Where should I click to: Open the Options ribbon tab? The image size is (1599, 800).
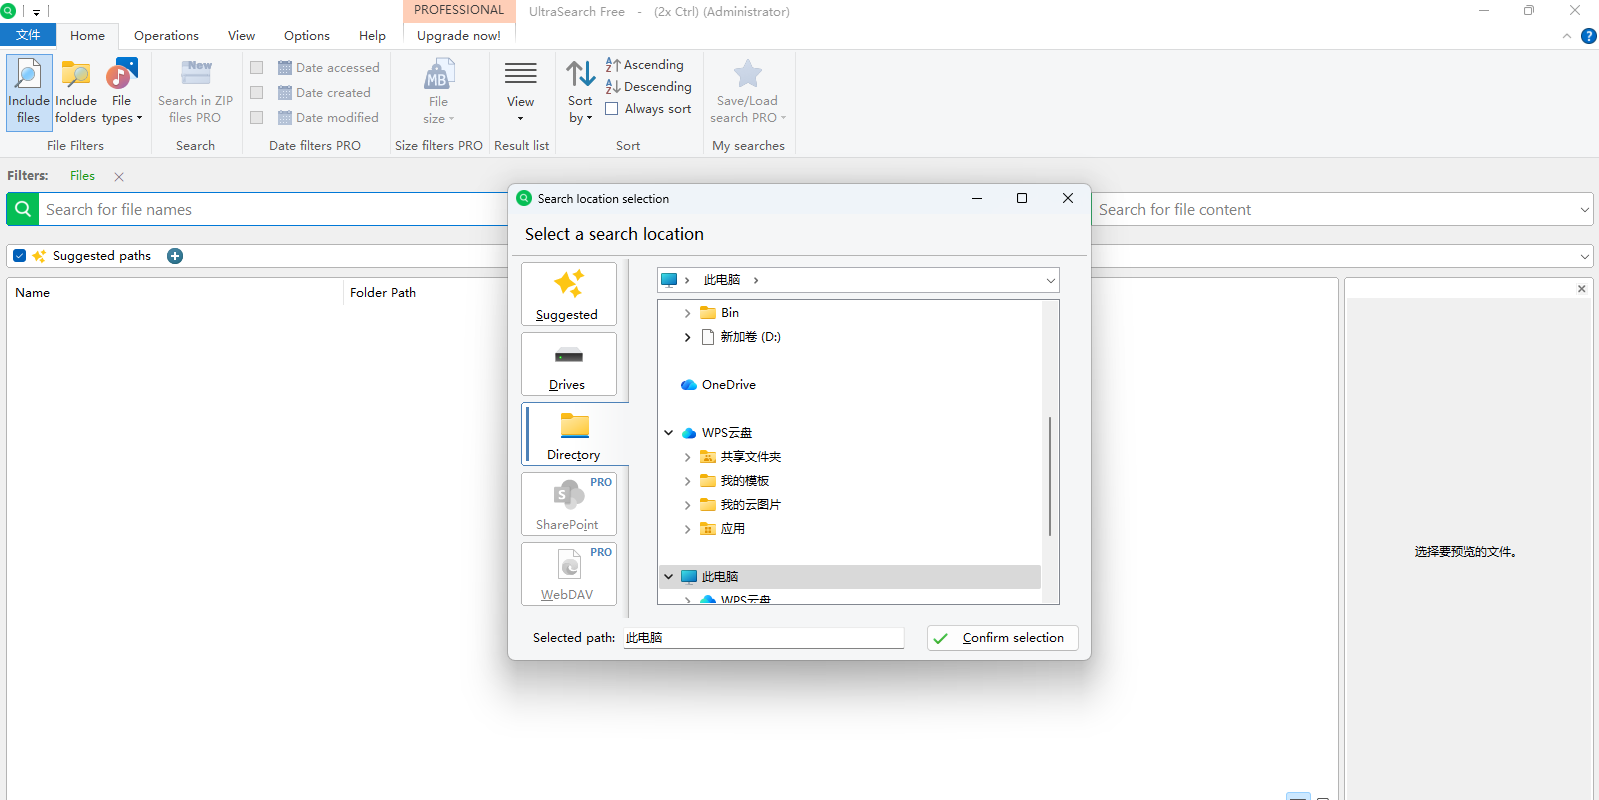tap(306, 36)
